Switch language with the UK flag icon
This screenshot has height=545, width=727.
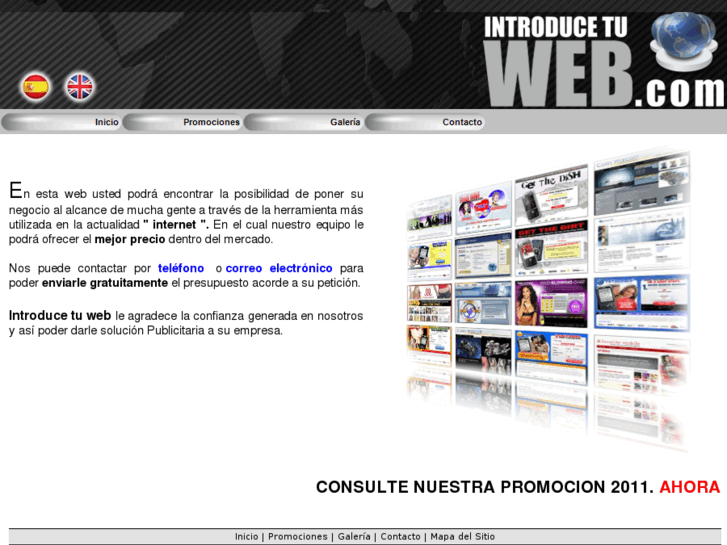tap(80, 87)
